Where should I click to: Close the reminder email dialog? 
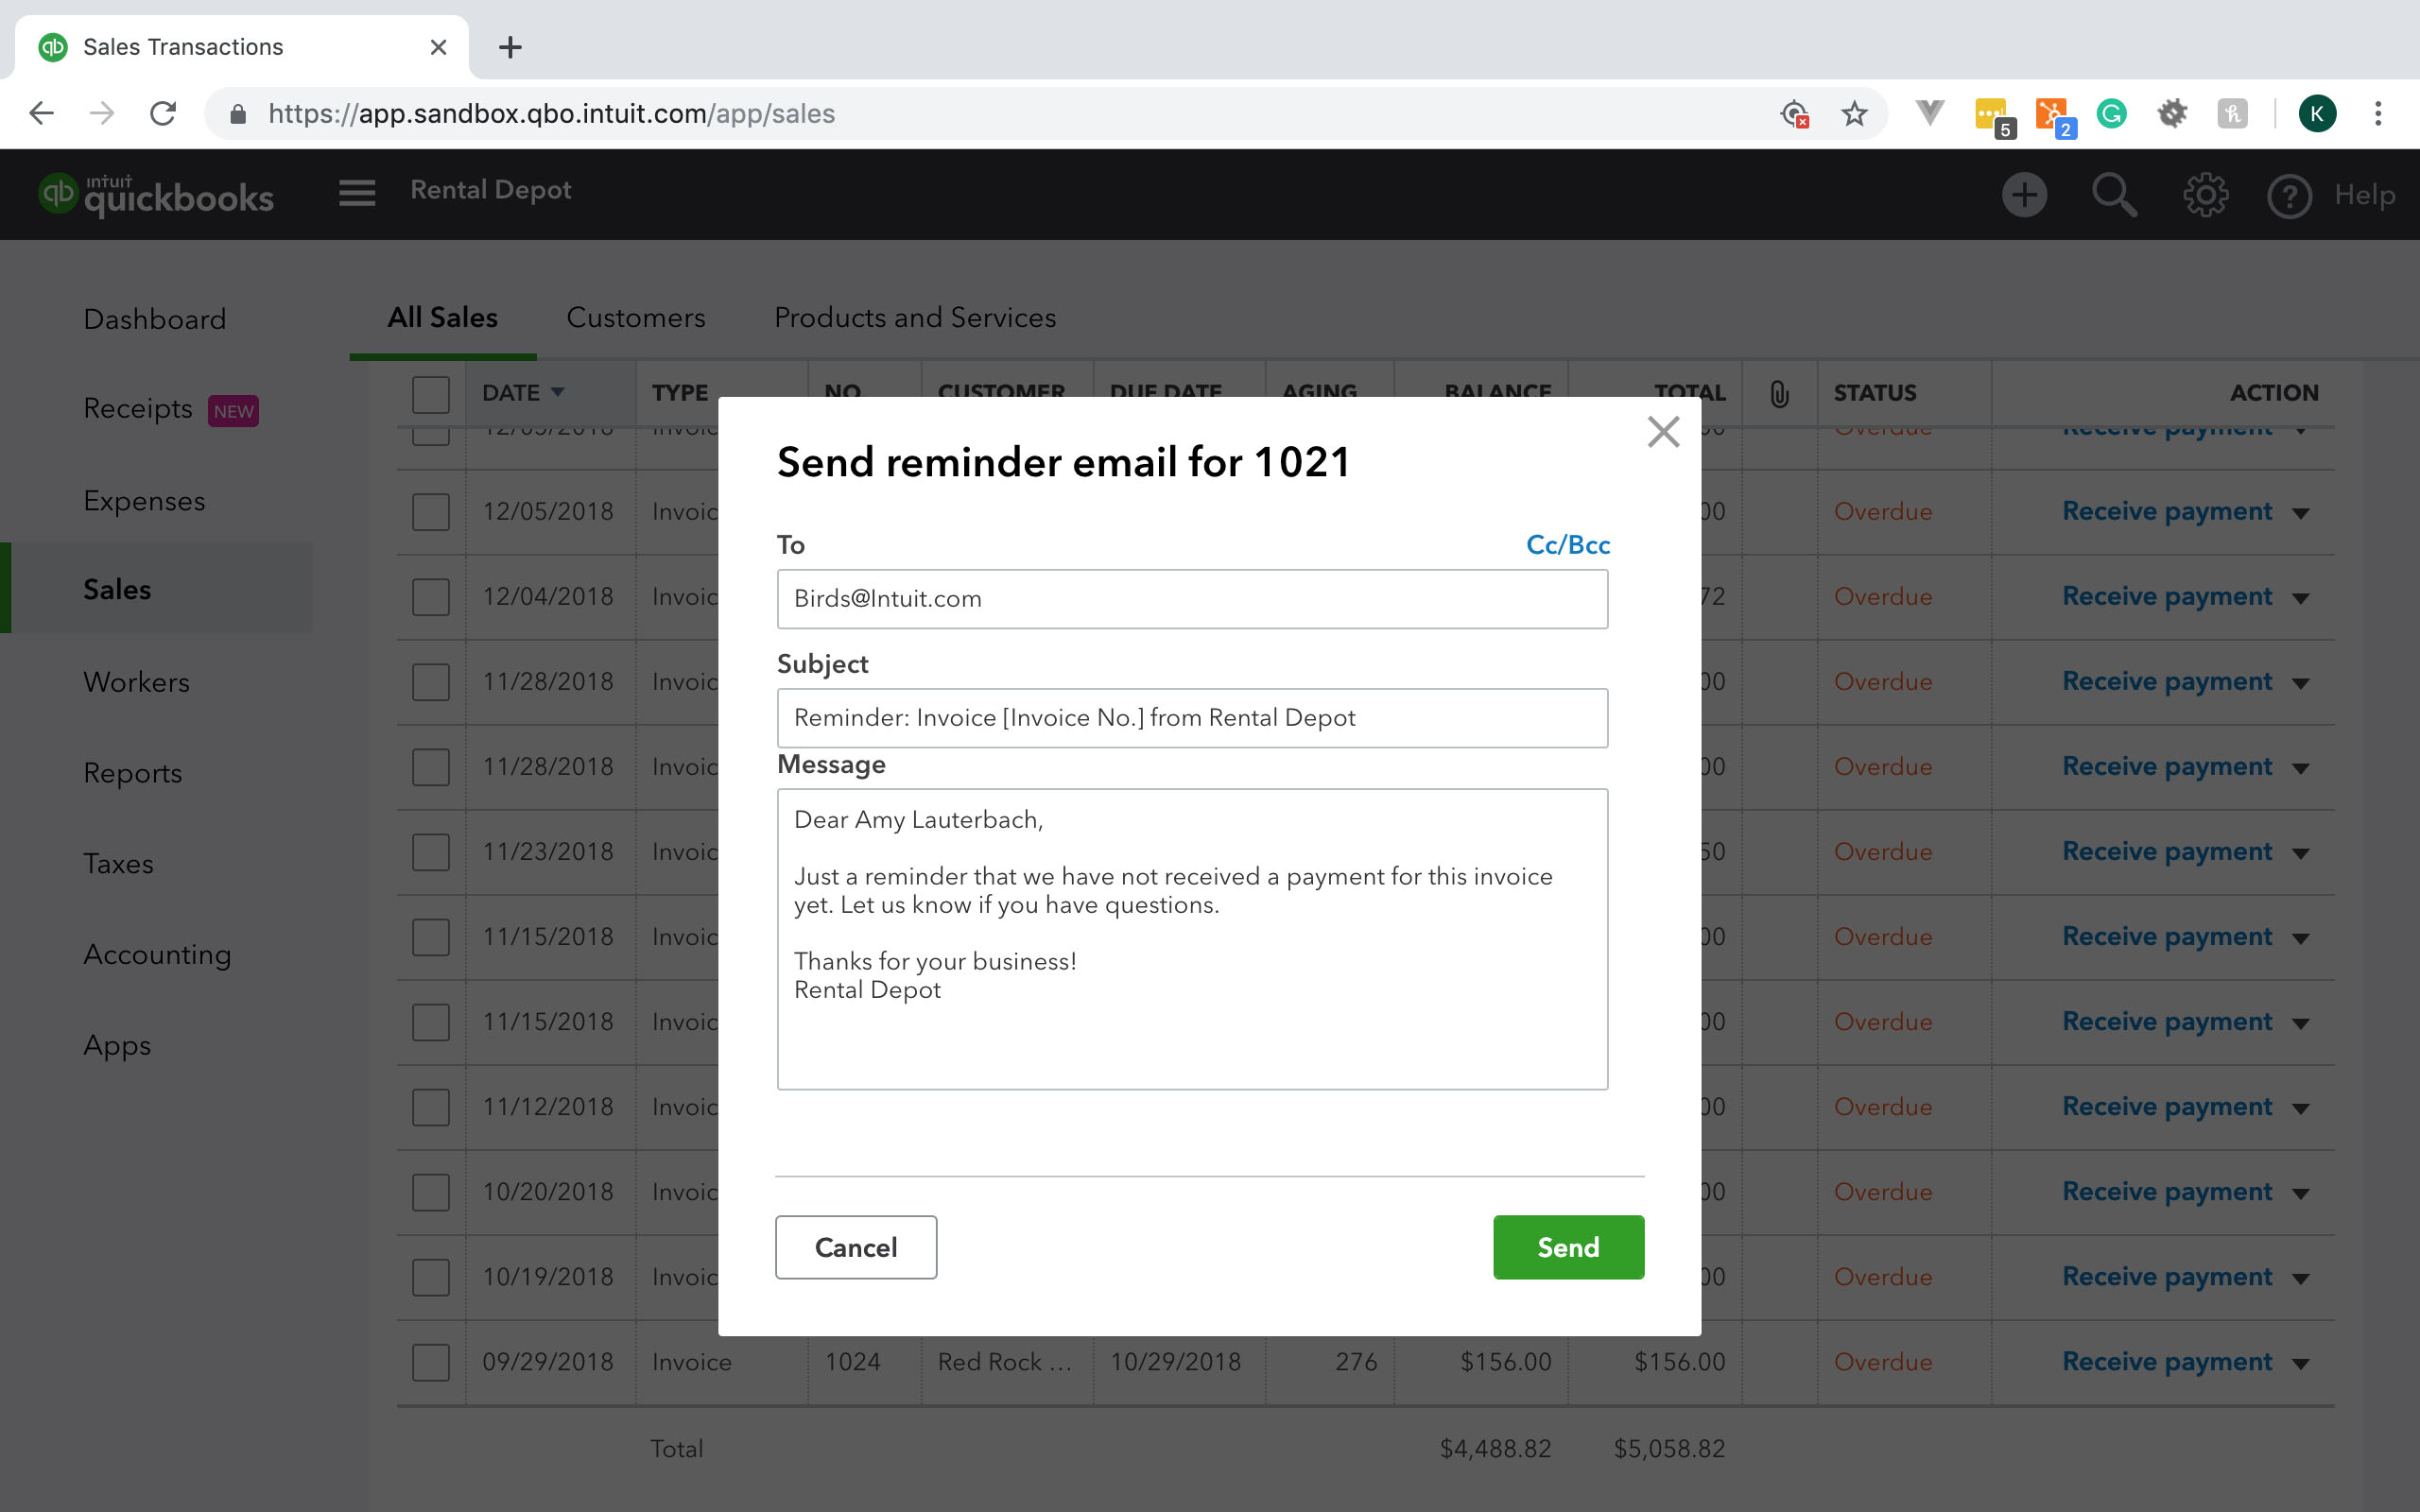[1663, 432]
